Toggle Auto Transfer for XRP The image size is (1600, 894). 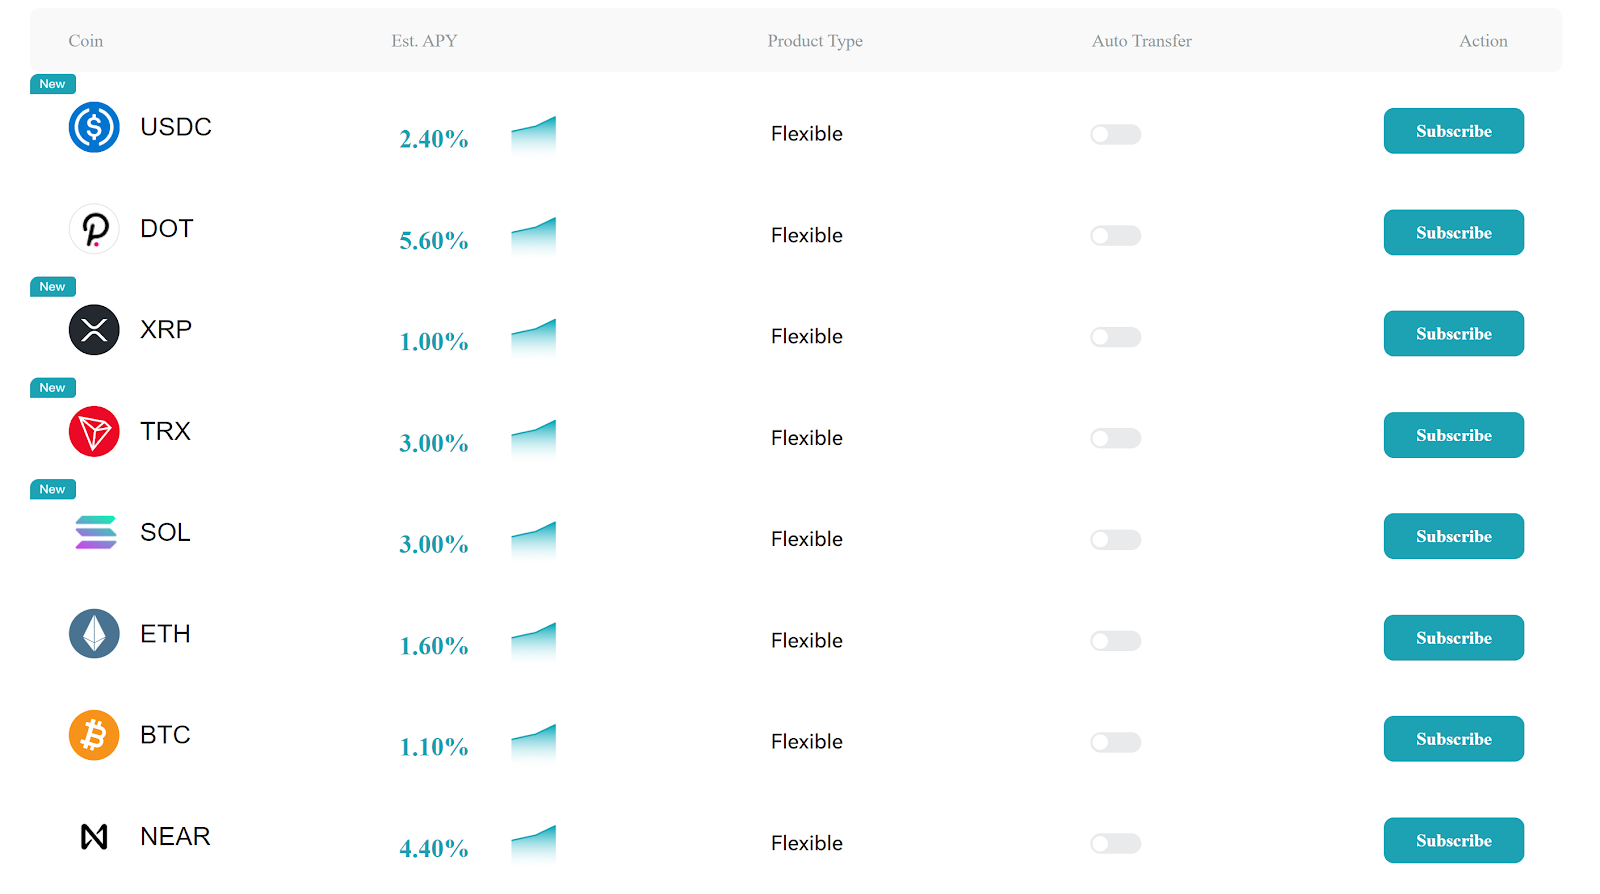coord(1115,337)
